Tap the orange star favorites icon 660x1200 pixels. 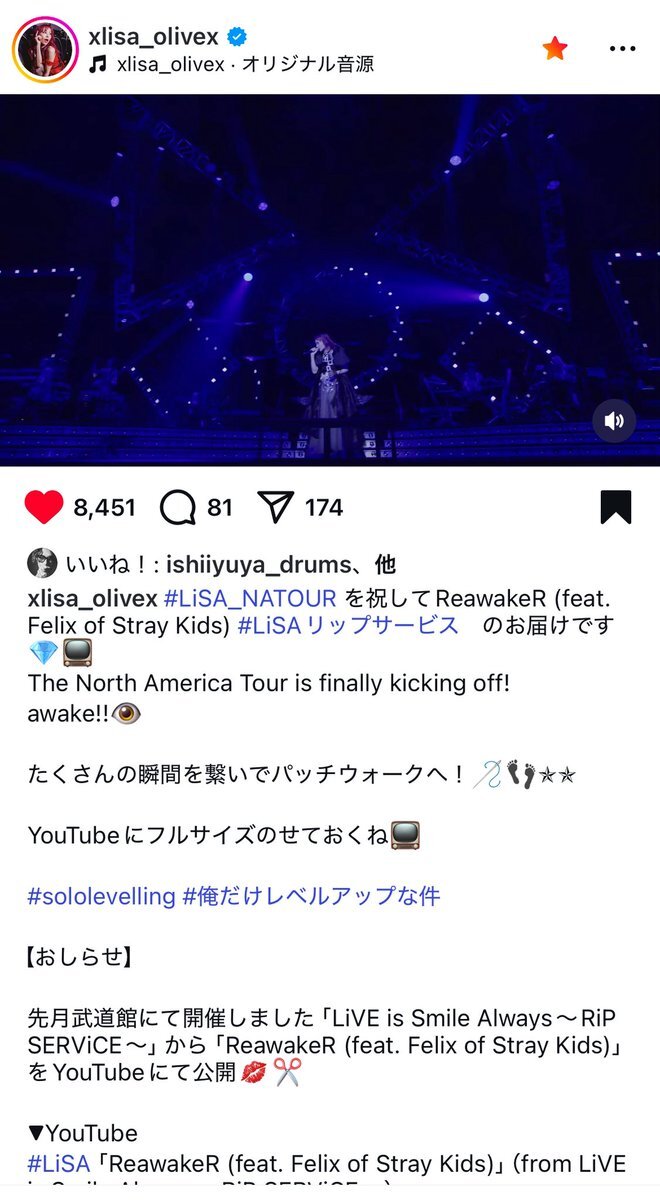click(x=554, y=47)
